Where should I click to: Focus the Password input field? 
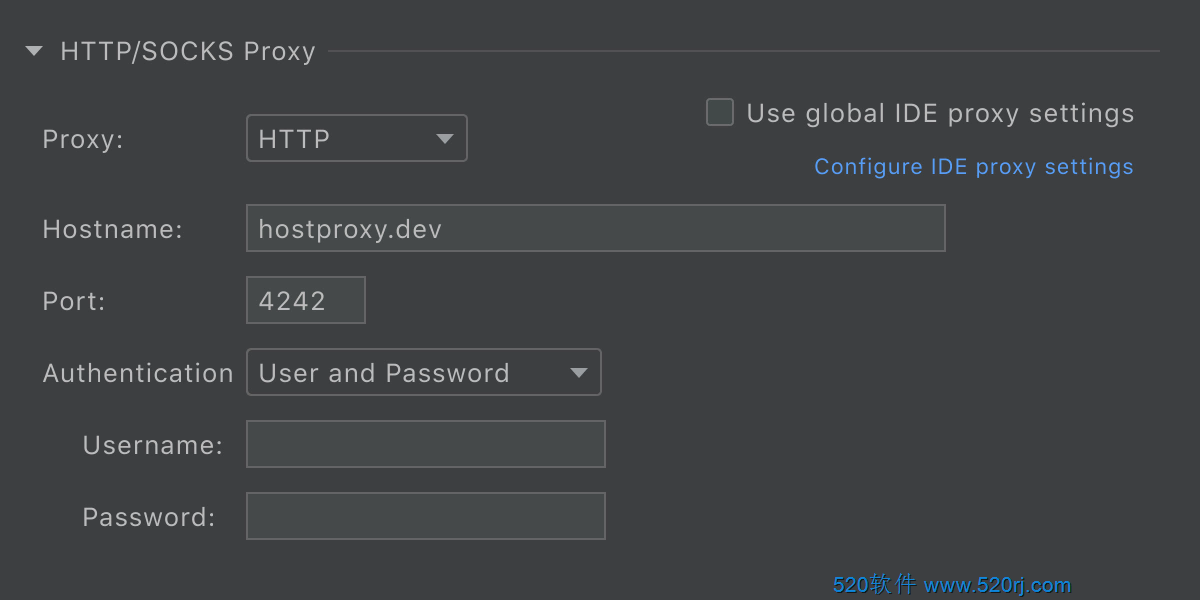(x=426, y=516)
